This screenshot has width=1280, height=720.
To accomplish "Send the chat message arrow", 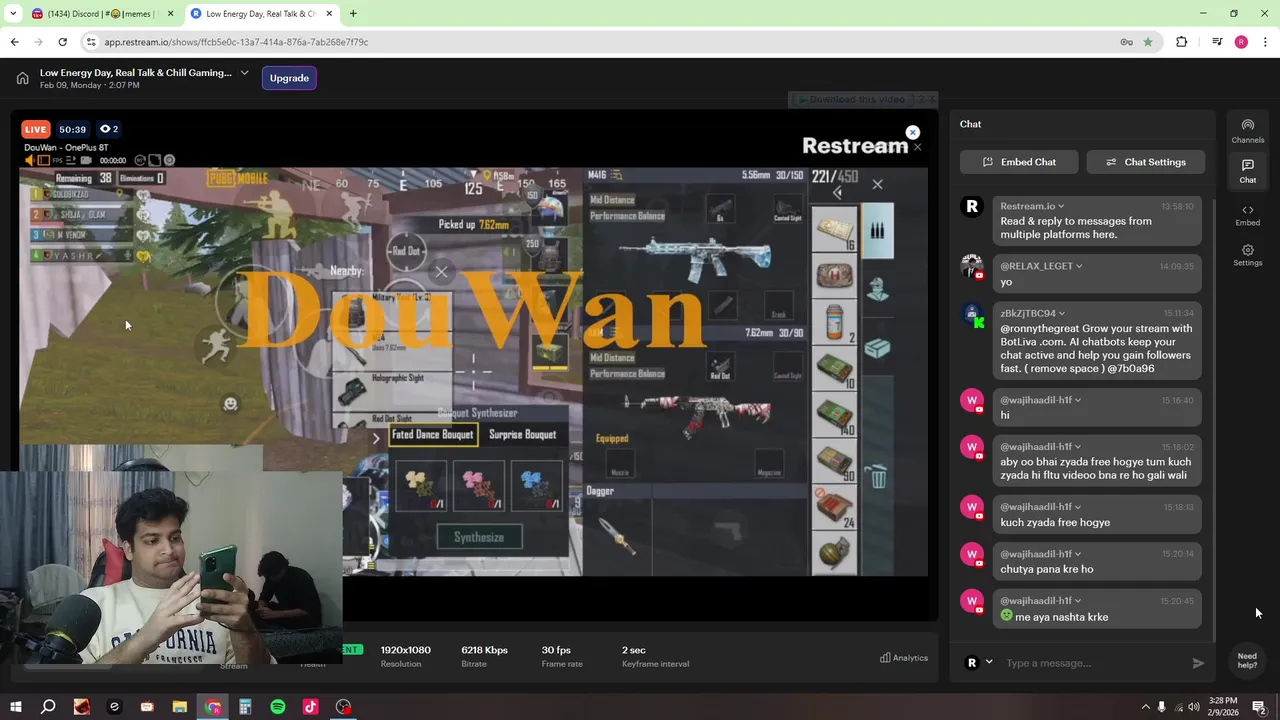I will (x=1198, y=663).
